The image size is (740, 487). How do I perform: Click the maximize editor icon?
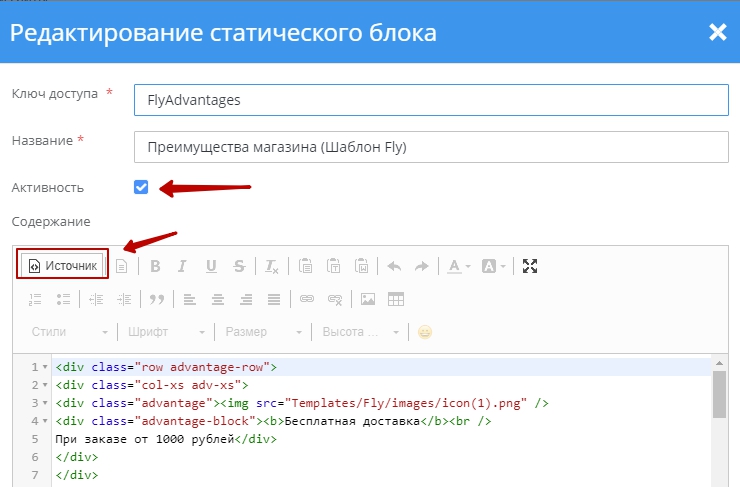pos(531,266)
